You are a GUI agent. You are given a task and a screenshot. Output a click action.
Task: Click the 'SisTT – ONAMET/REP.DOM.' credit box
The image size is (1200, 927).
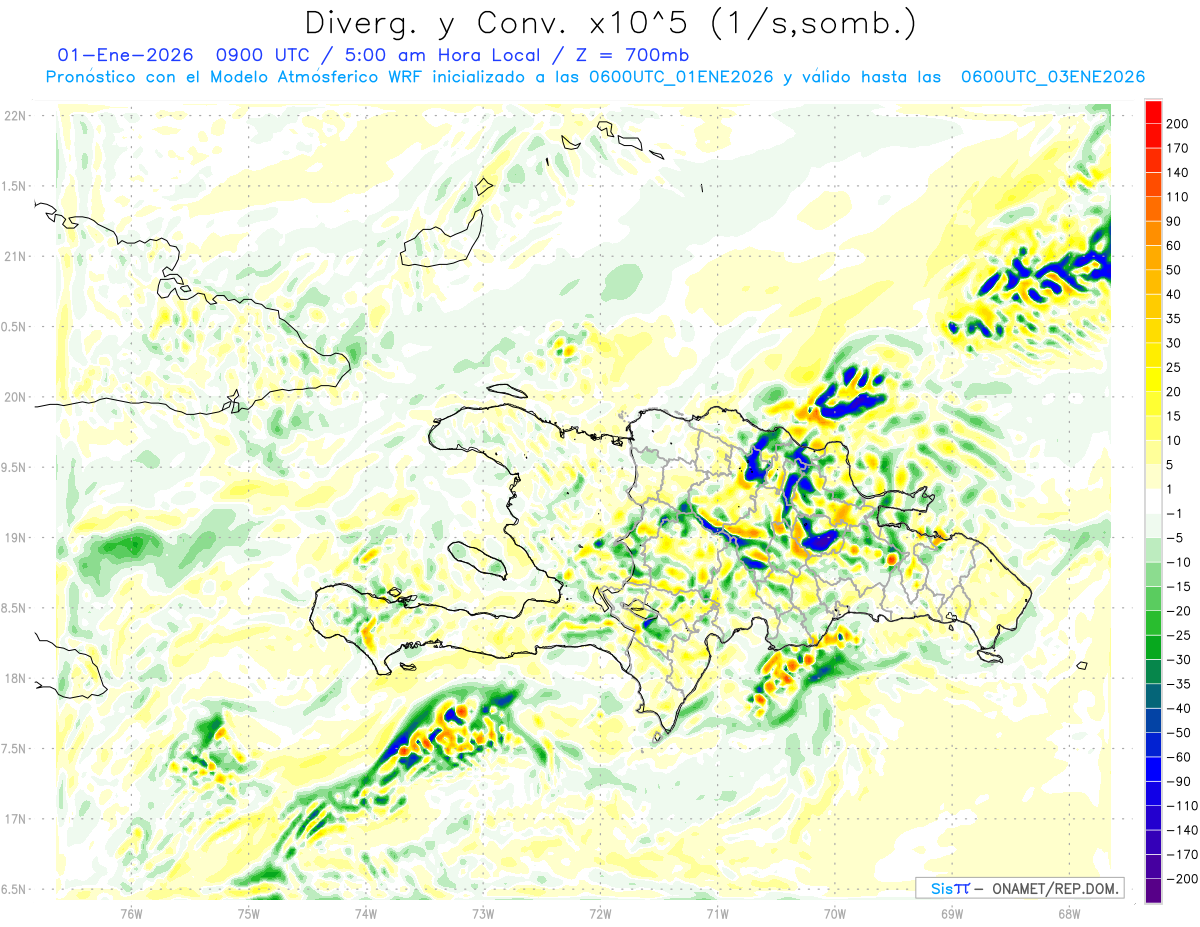pos(1019,888)
